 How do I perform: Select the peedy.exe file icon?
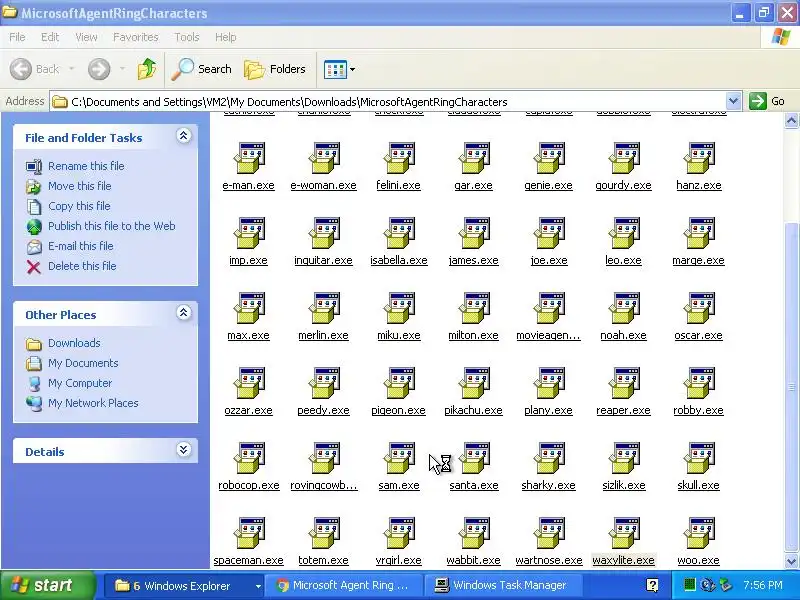(x=324, y=384)
